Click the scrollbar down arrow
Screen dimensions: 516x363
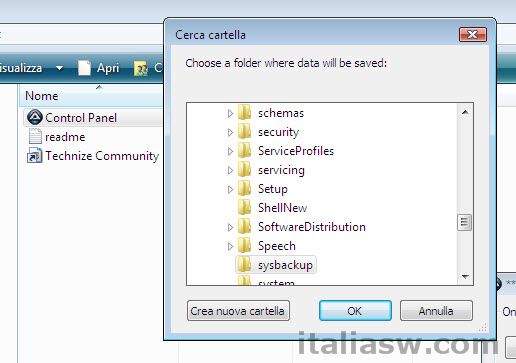point(465,276)
